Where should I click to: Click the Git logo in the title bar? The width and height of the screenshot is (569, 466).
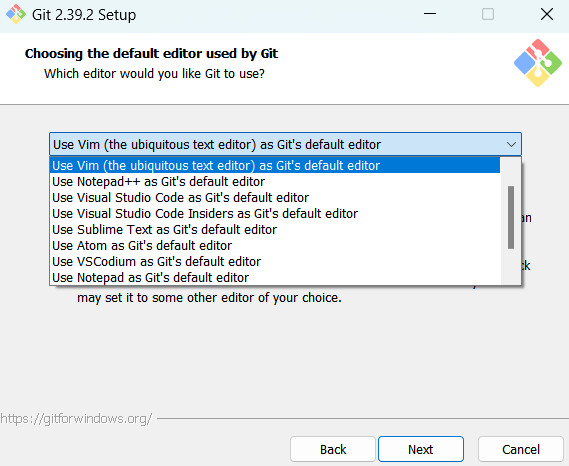point(16,15)
